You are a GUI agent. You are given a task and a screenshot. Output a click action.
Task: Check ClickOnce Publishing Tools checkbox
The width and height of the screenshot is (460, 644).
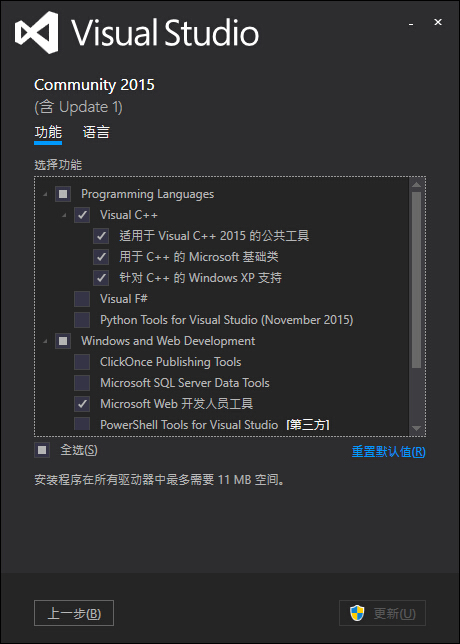[82, 362]
